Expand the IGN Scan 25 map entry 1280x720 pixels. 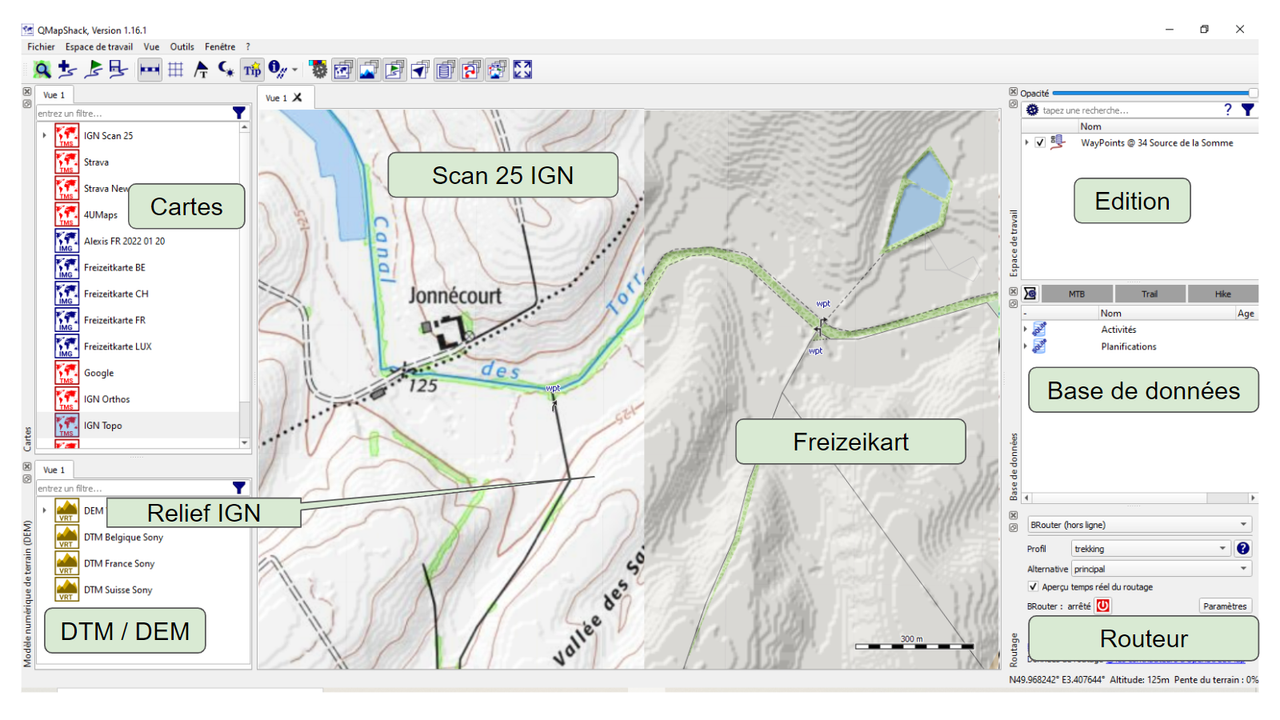(44, 135)
